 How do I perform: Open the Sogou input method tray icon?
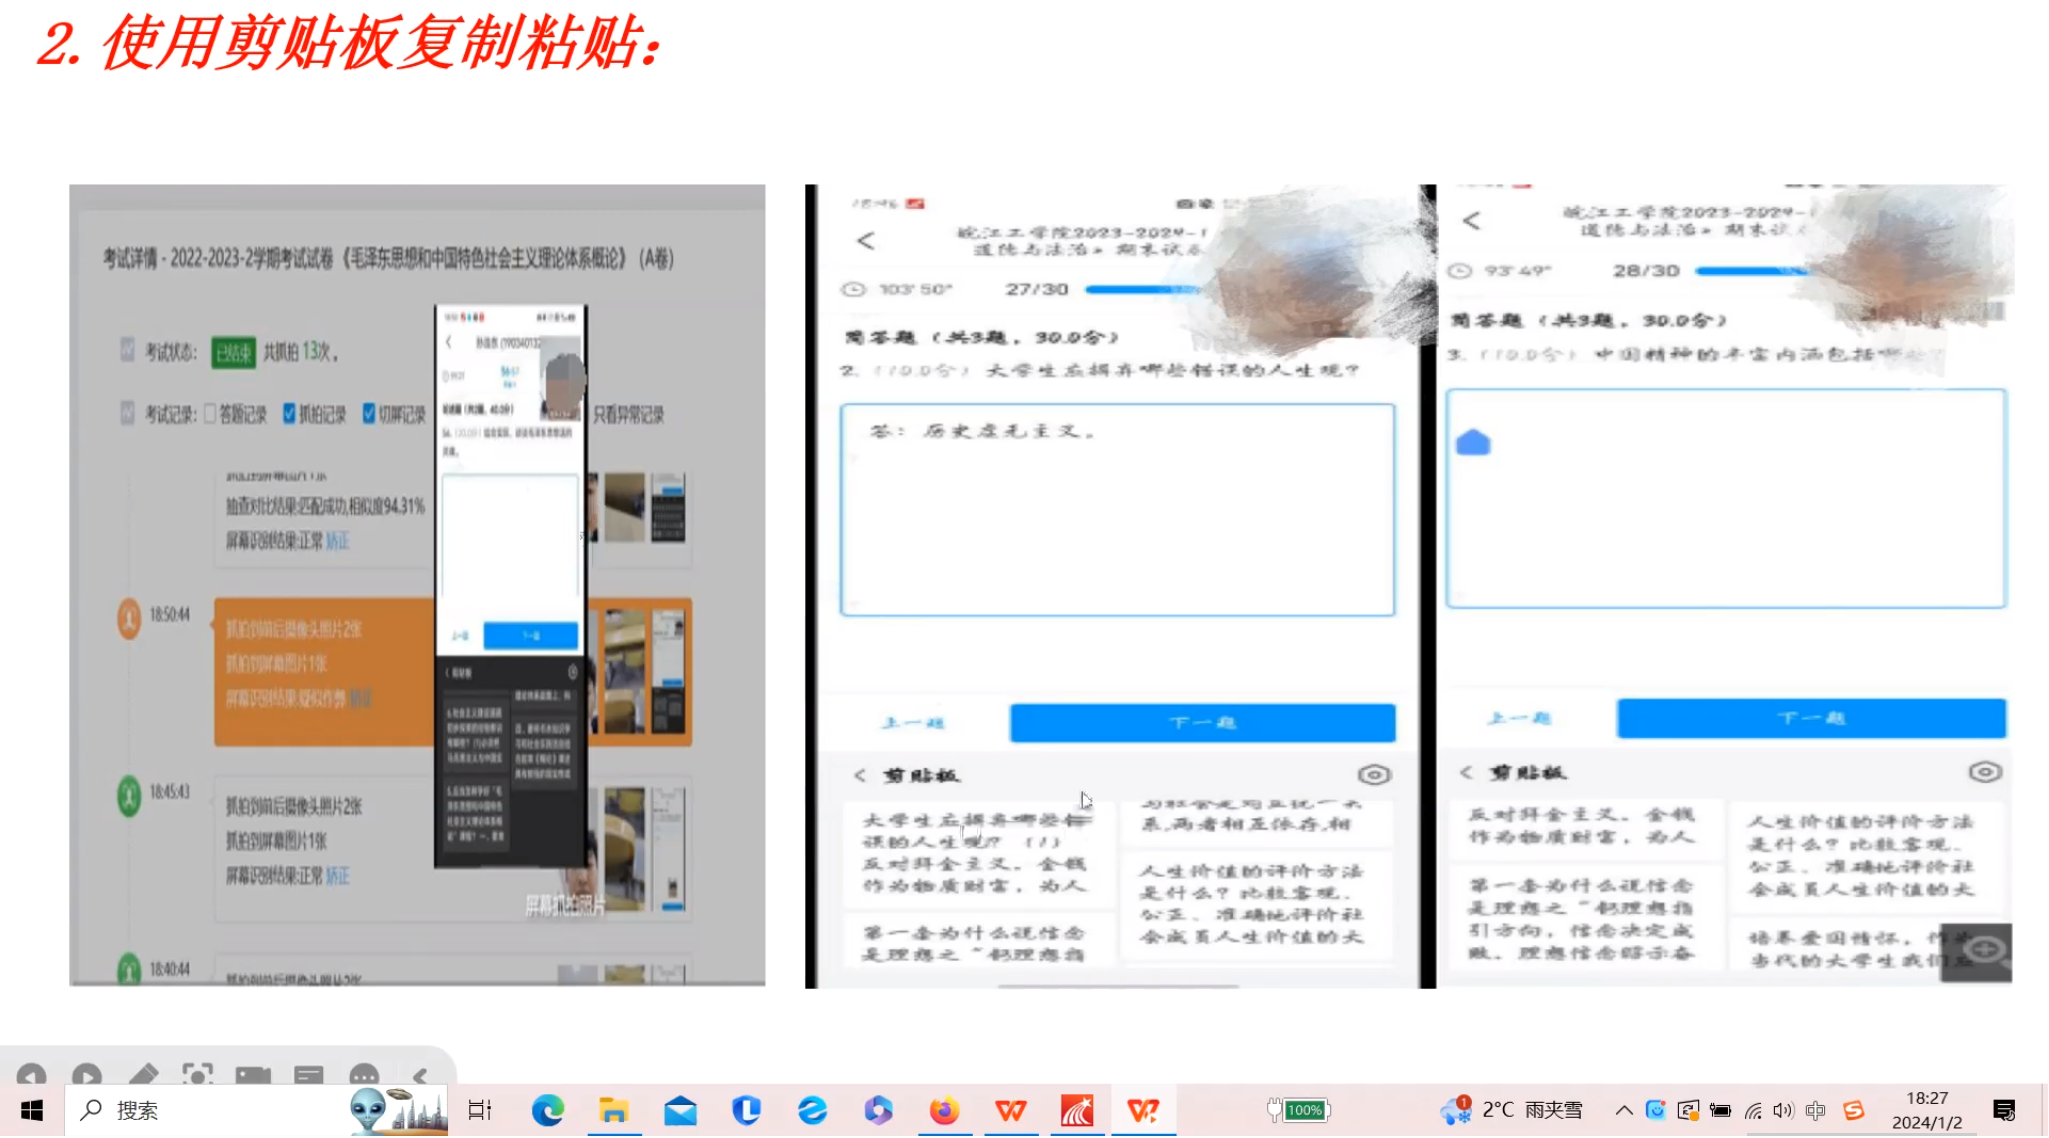[1853, 1110]
